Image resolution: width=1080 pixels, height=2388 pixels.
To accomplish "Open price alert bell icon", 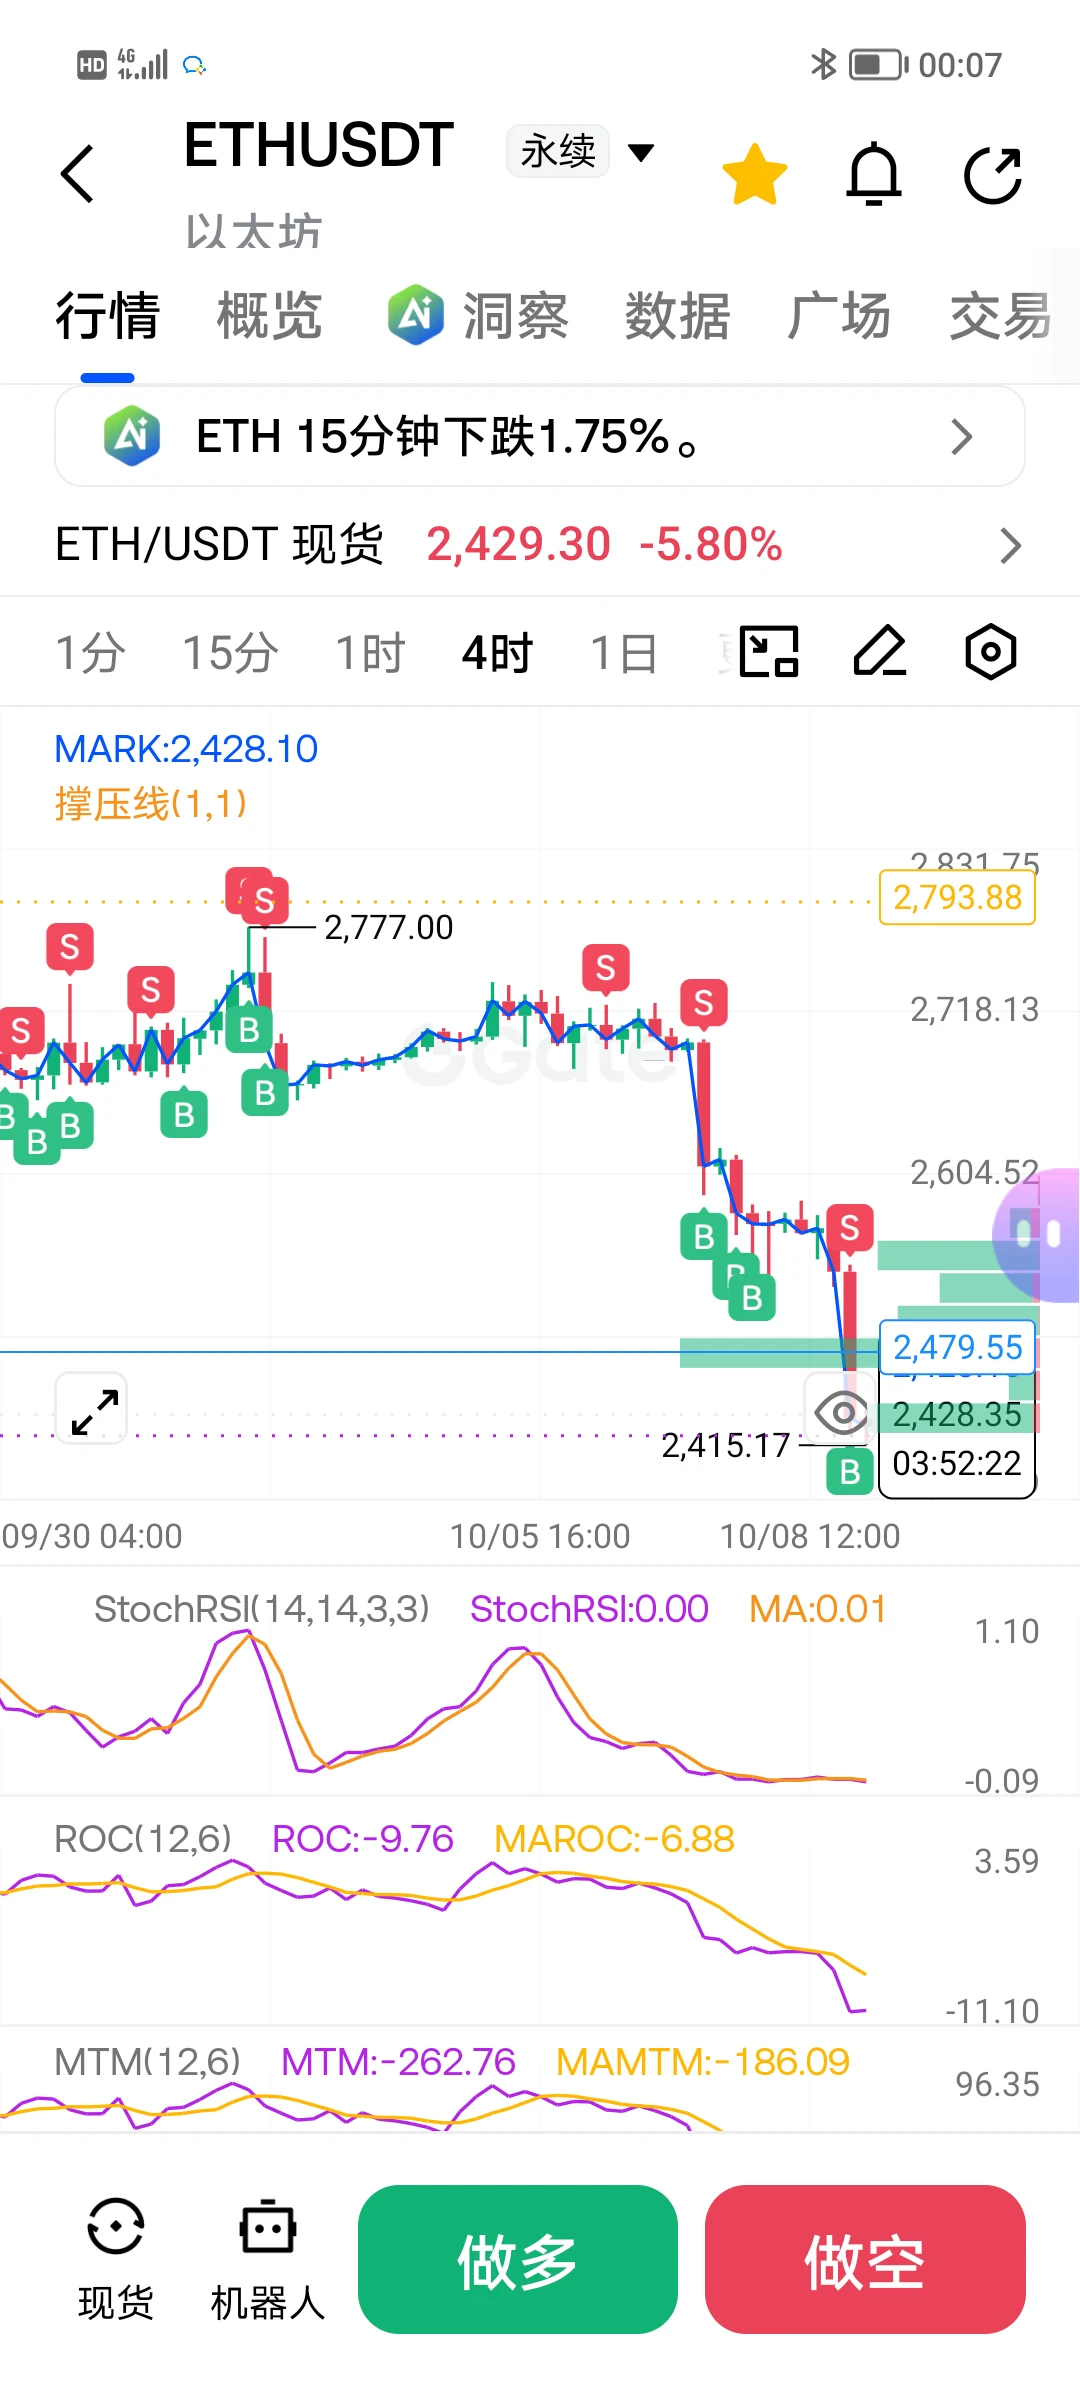I will [874, 174].
